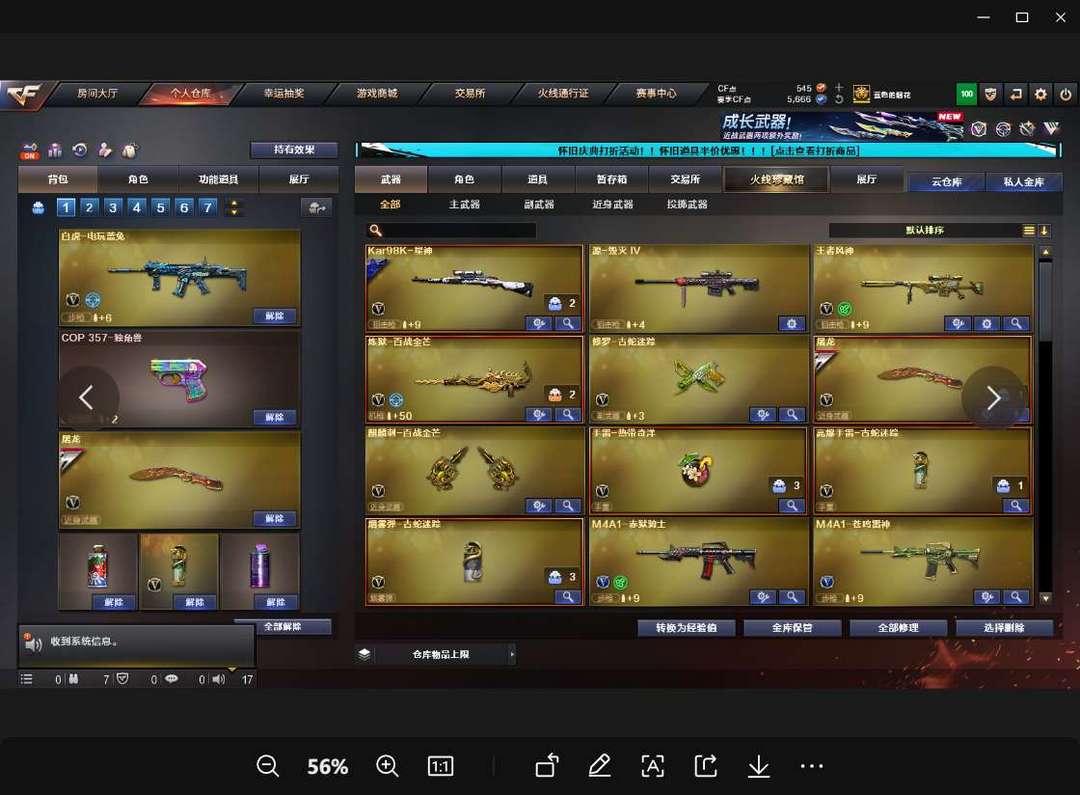Click the 全部修理 button
This screenshot has height=795, width=1080.
click(898, 628)
